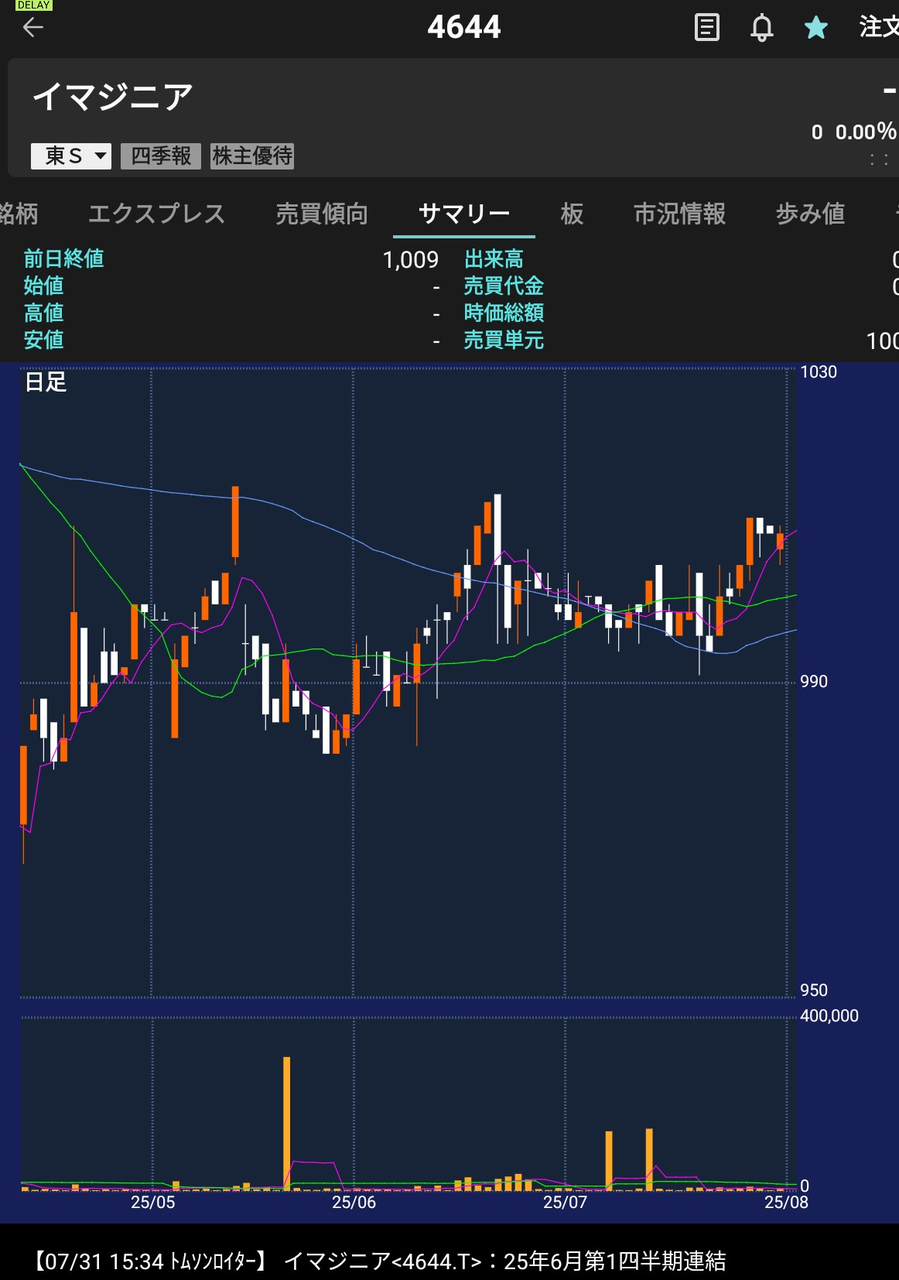Viewport: 899px width, 1280px height.
Task: Open the news document icon
Action: 707,27
